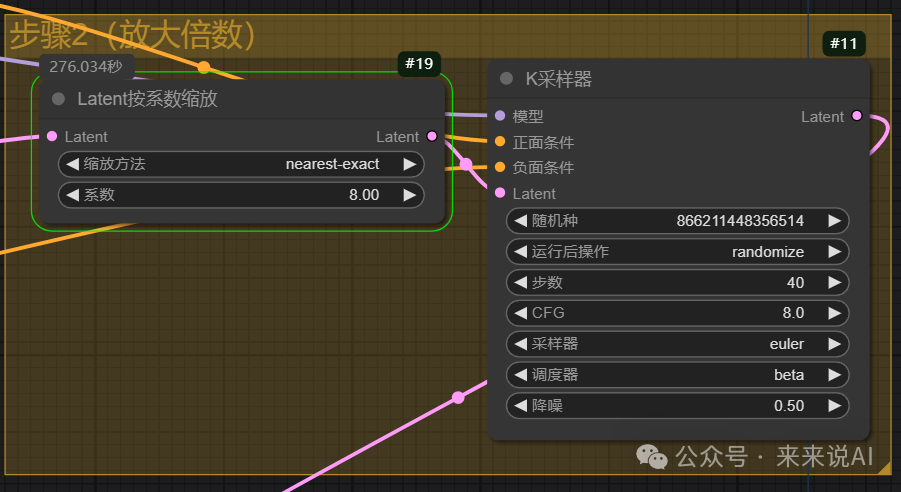
Task: Decrease 随机种 value with left arrow
Action: point(521,221)
